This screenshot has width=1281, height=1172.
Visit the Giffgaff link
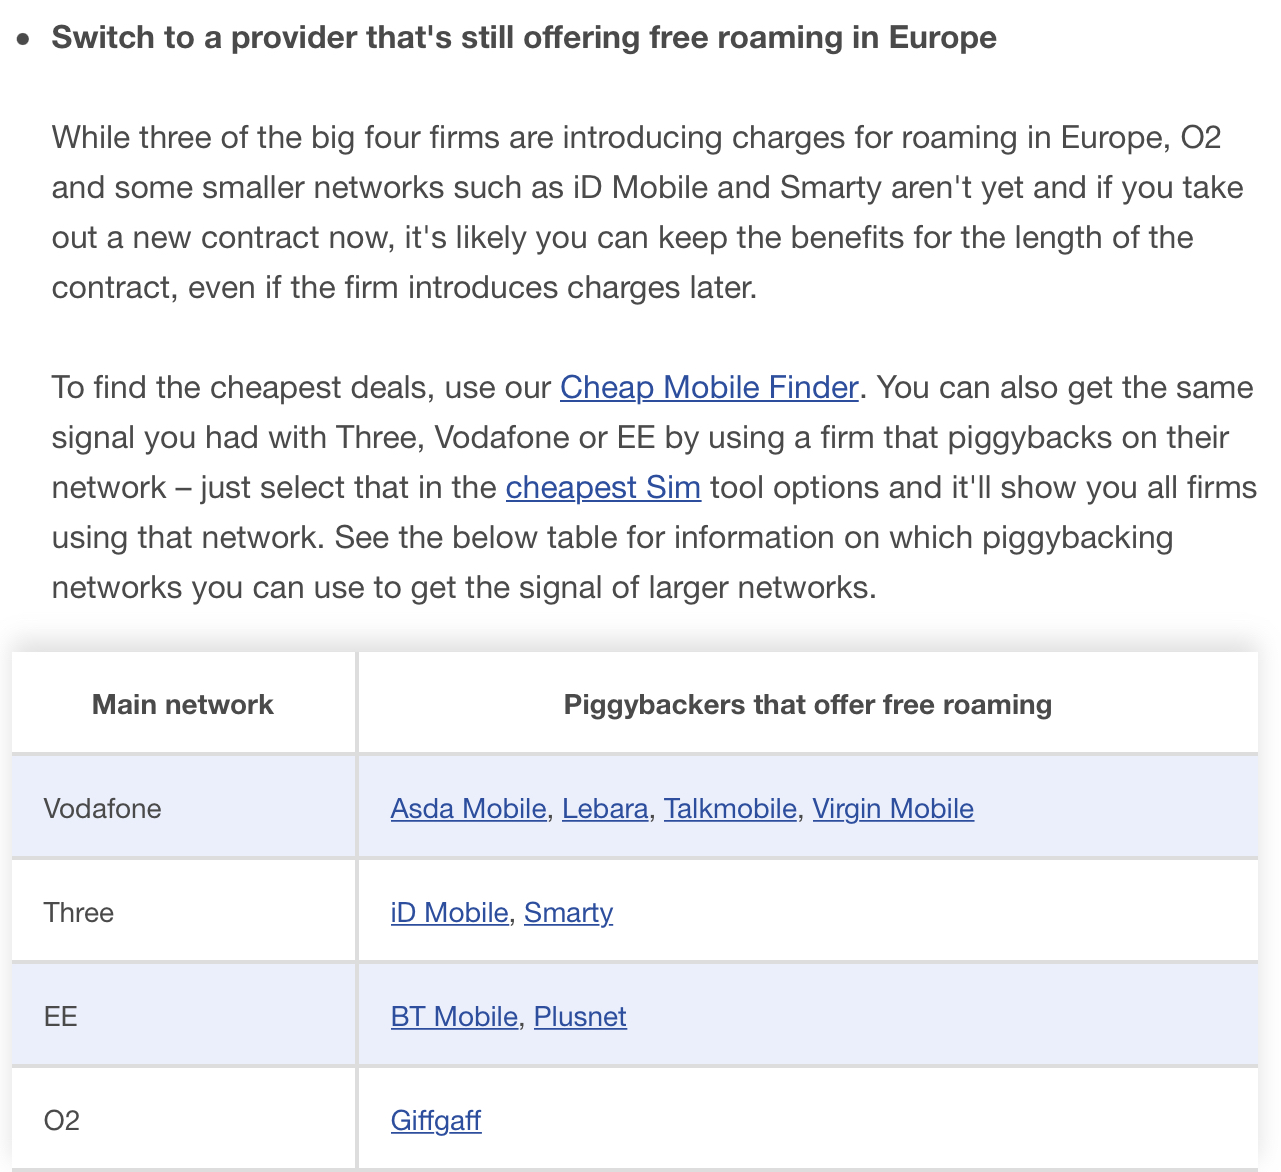436,1120
